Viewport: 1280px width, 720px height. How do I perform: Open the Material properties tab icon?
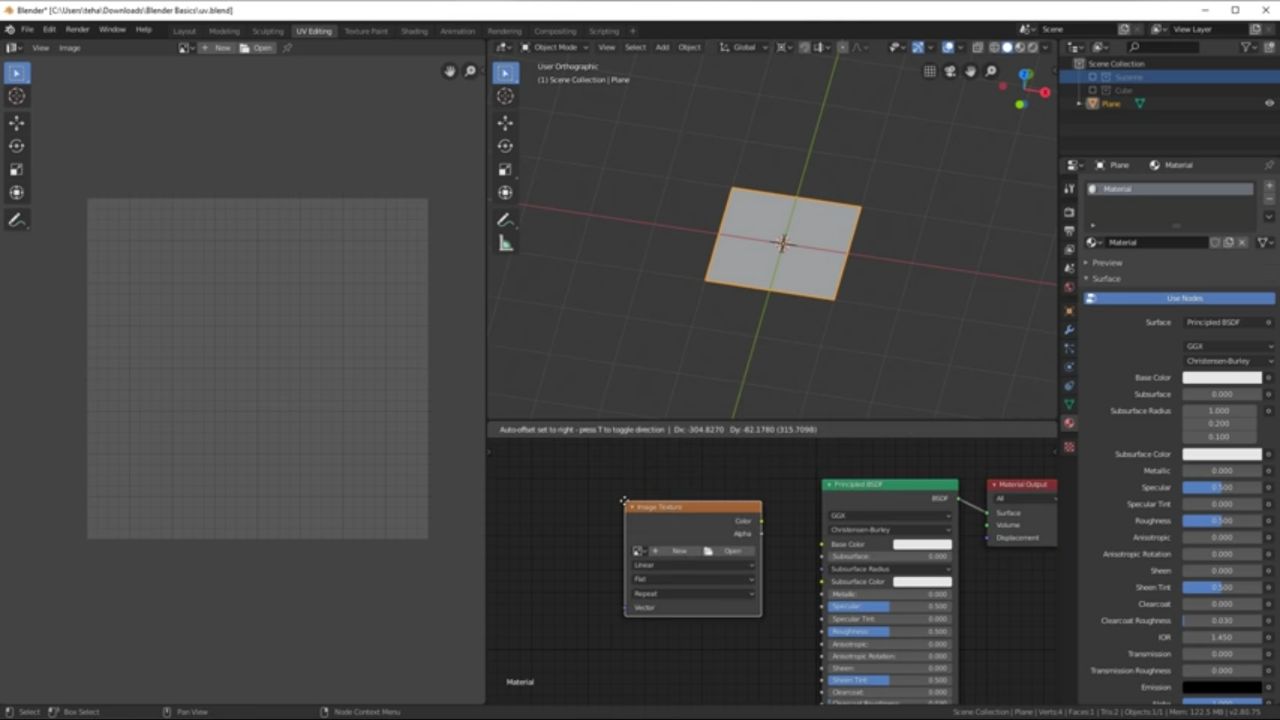[x=1069, y=424]
